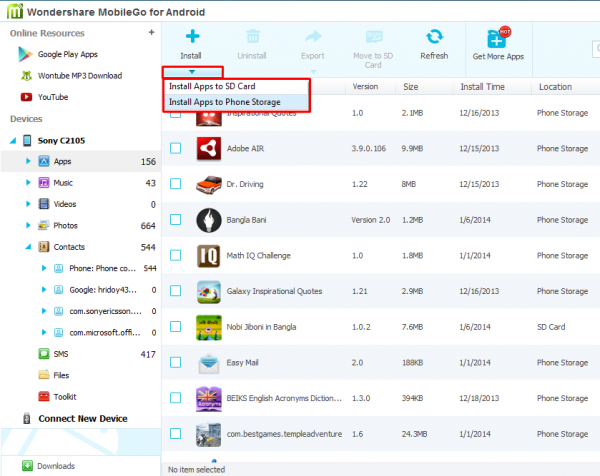This screenshot has height=476, width=600.
Task: Open the Photos category
Action: (65, 226)
